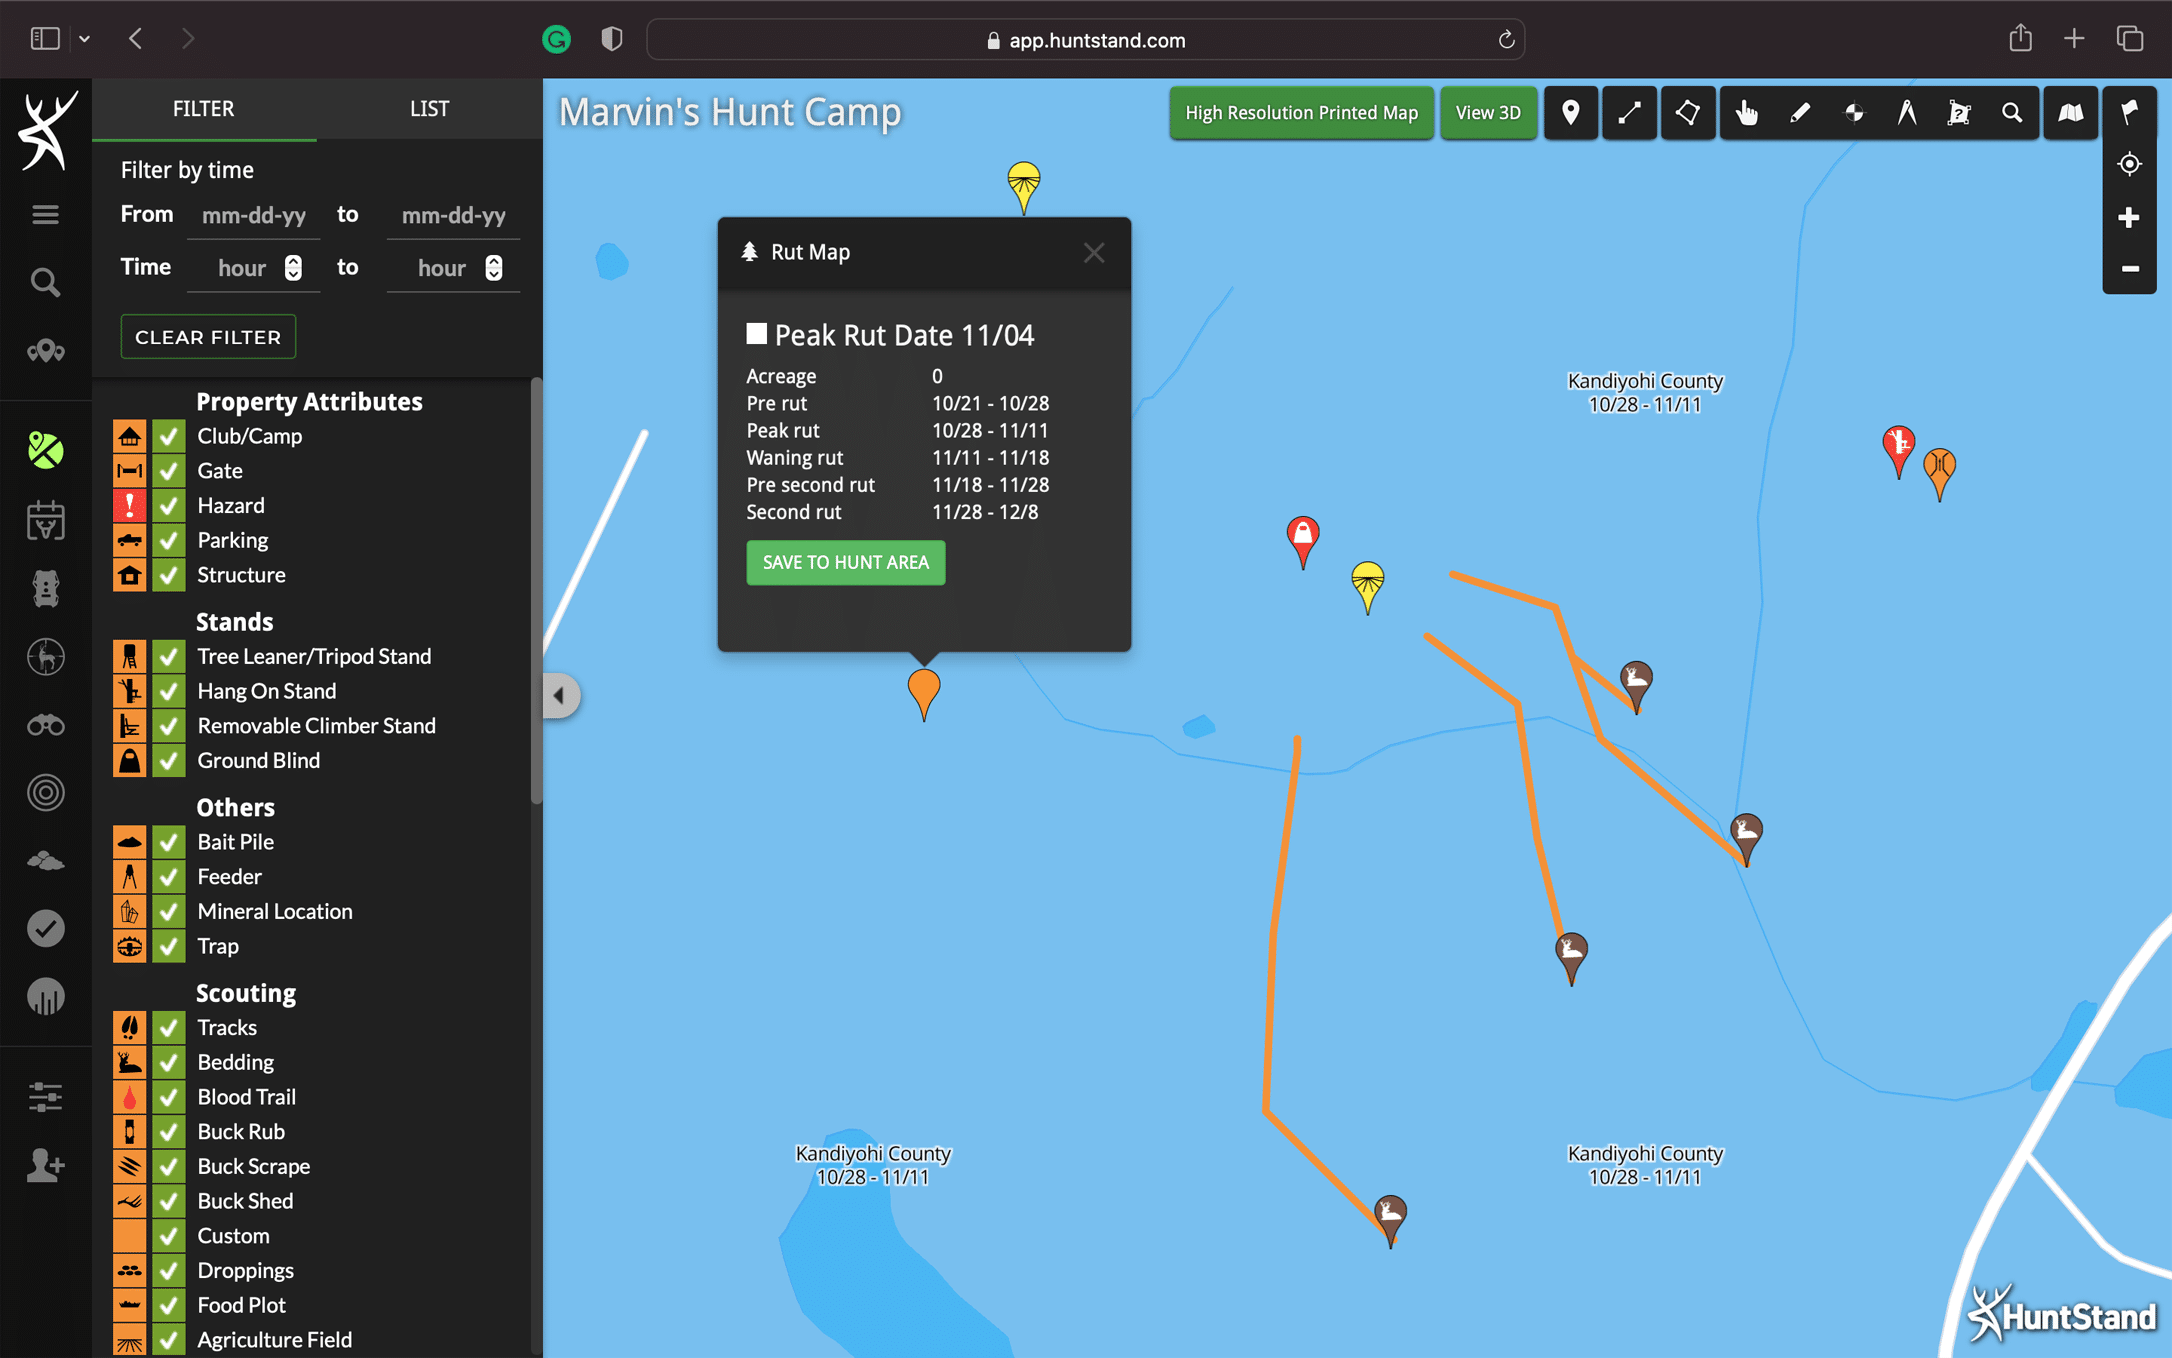Viewport: 2172px width, 1358px height.
Task: Toggle the Bait Pile checkbox
Action: tap(169, 842)
